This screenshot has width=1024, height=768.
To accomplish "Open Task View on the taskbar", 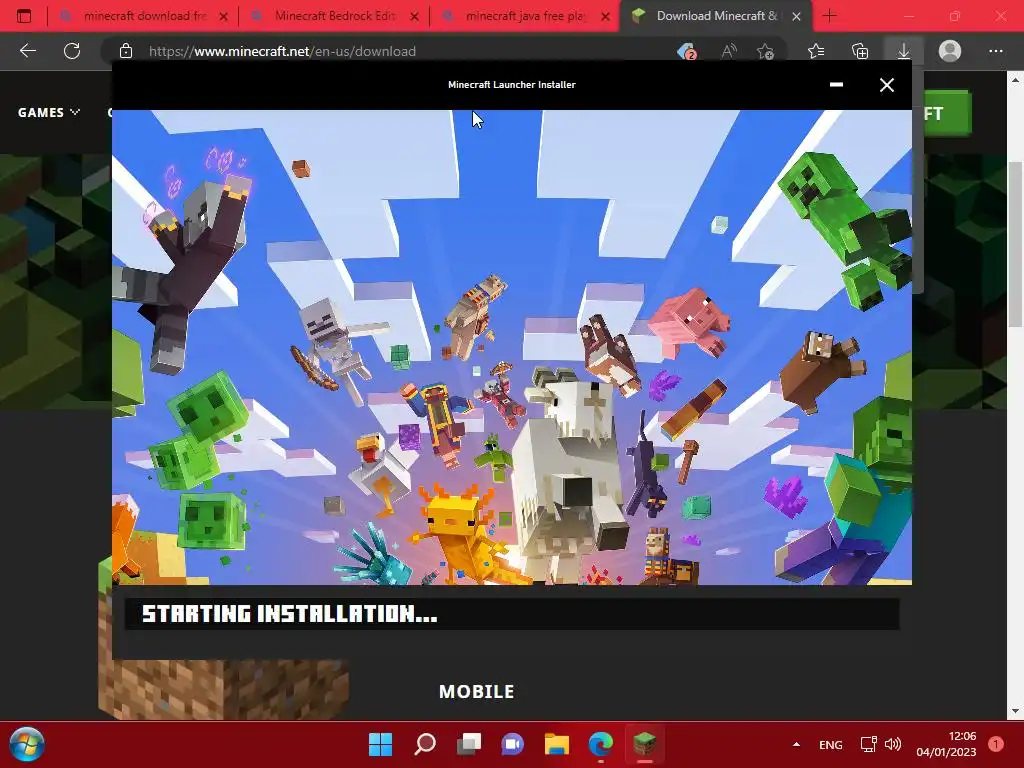I will pos(468,744).
